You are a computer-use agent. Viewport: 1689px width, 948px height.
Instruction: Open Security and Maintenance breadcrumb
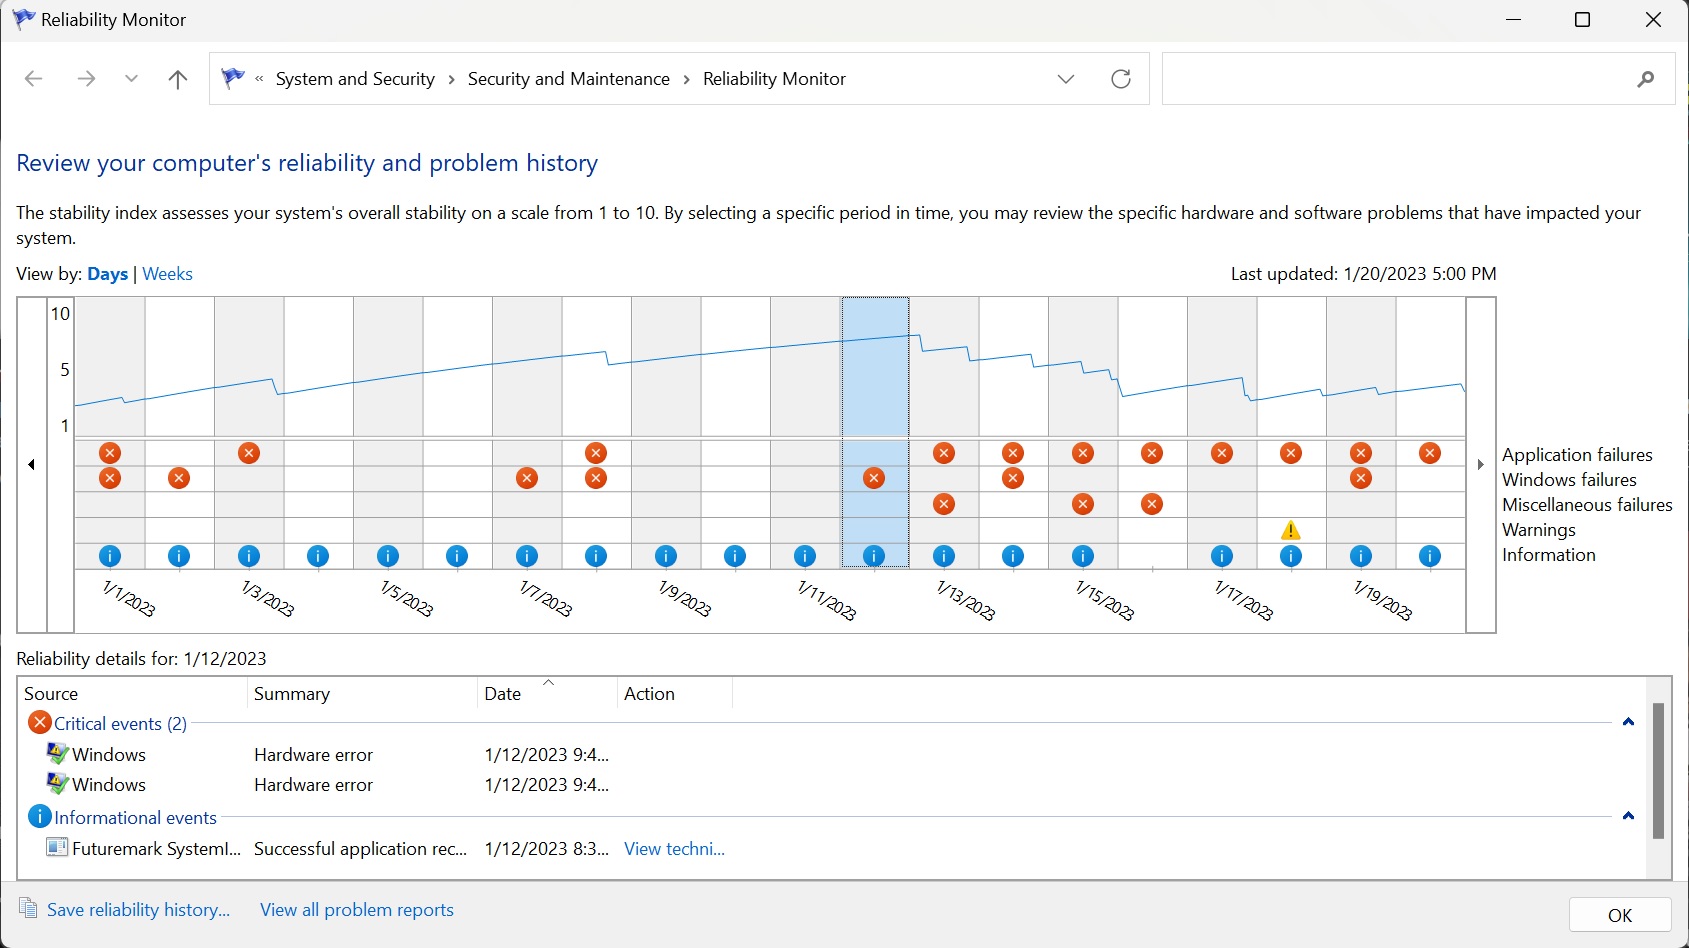569,79
